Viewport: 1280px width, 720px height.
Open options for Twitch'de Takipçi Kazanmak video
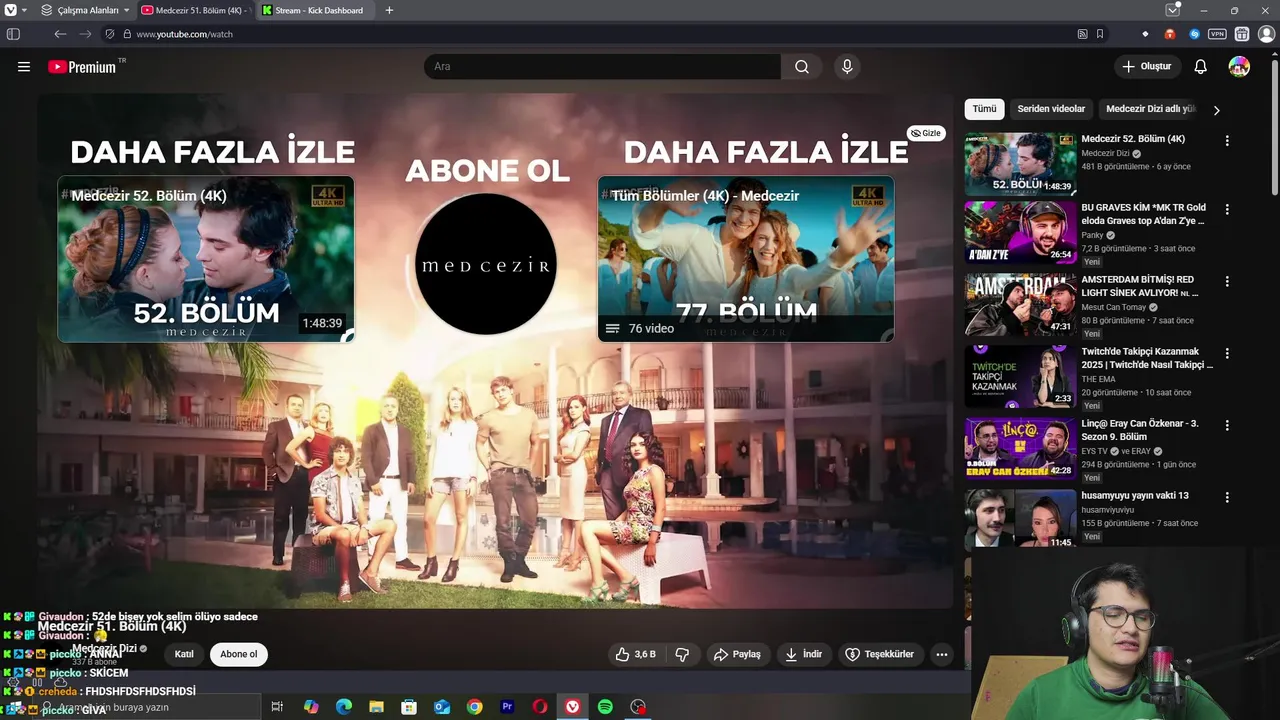(1227, 354)
